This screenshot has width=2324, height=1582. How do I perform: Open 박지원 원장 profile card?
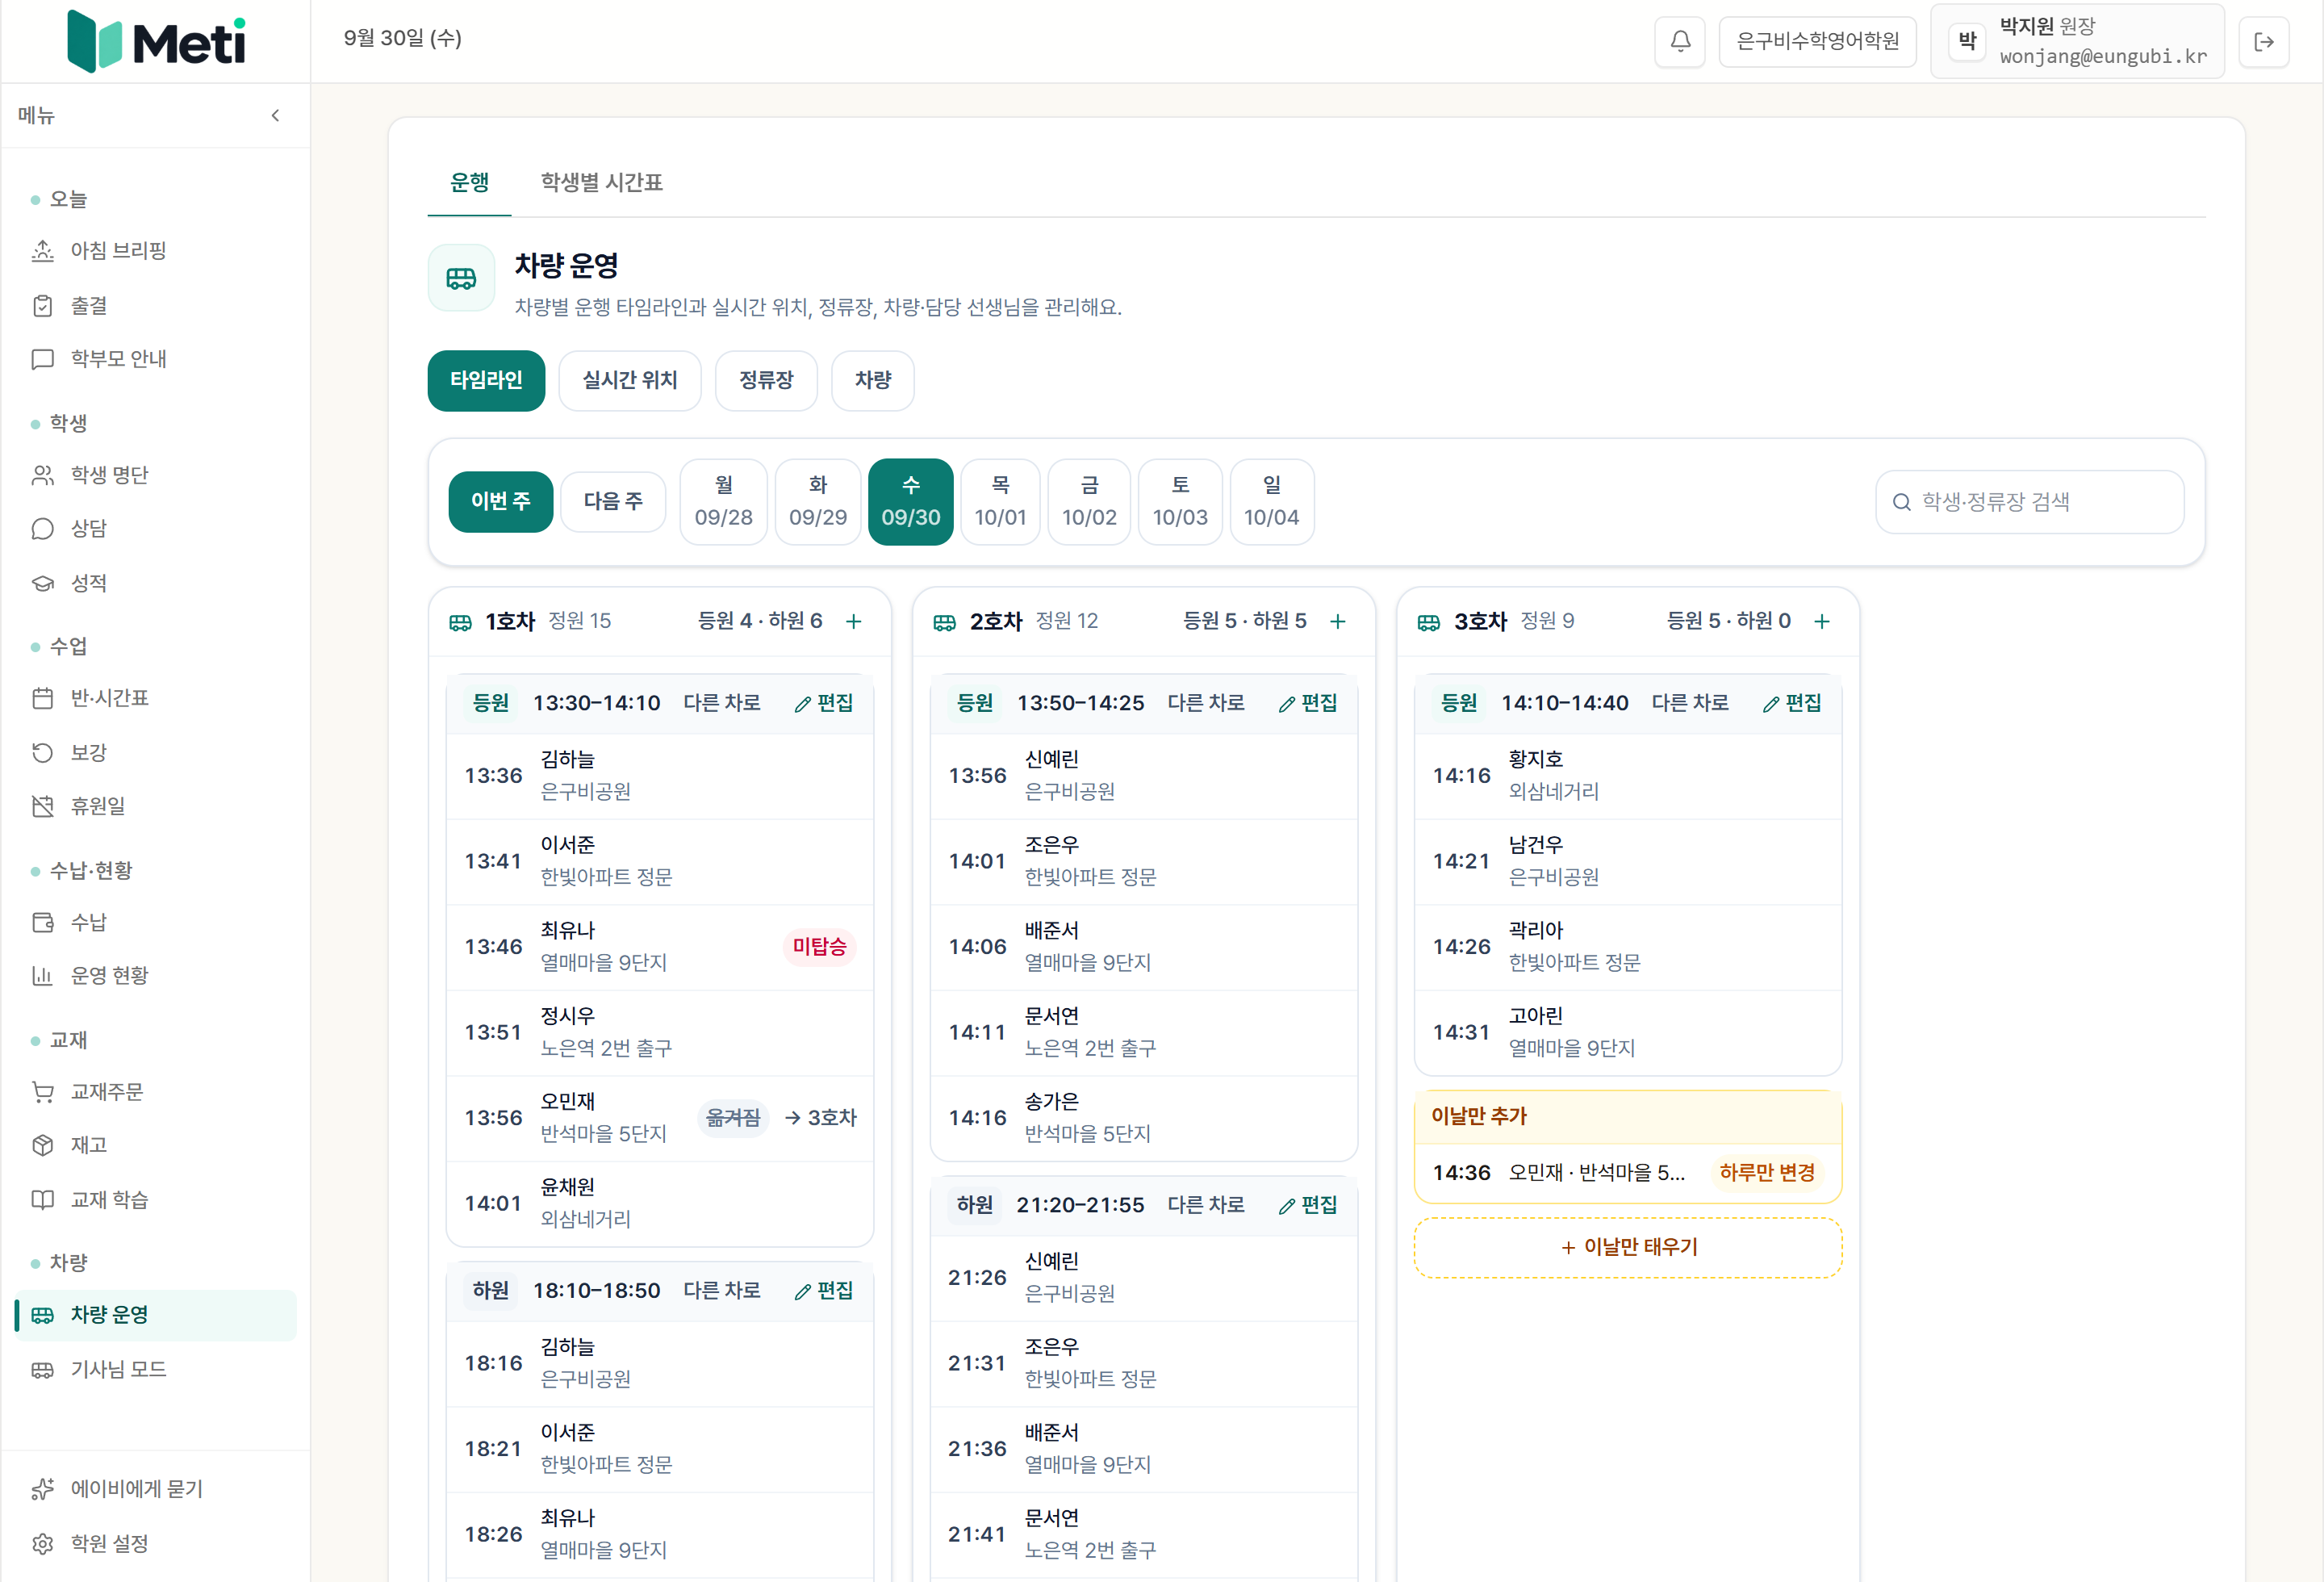(x=2077, y=41)
